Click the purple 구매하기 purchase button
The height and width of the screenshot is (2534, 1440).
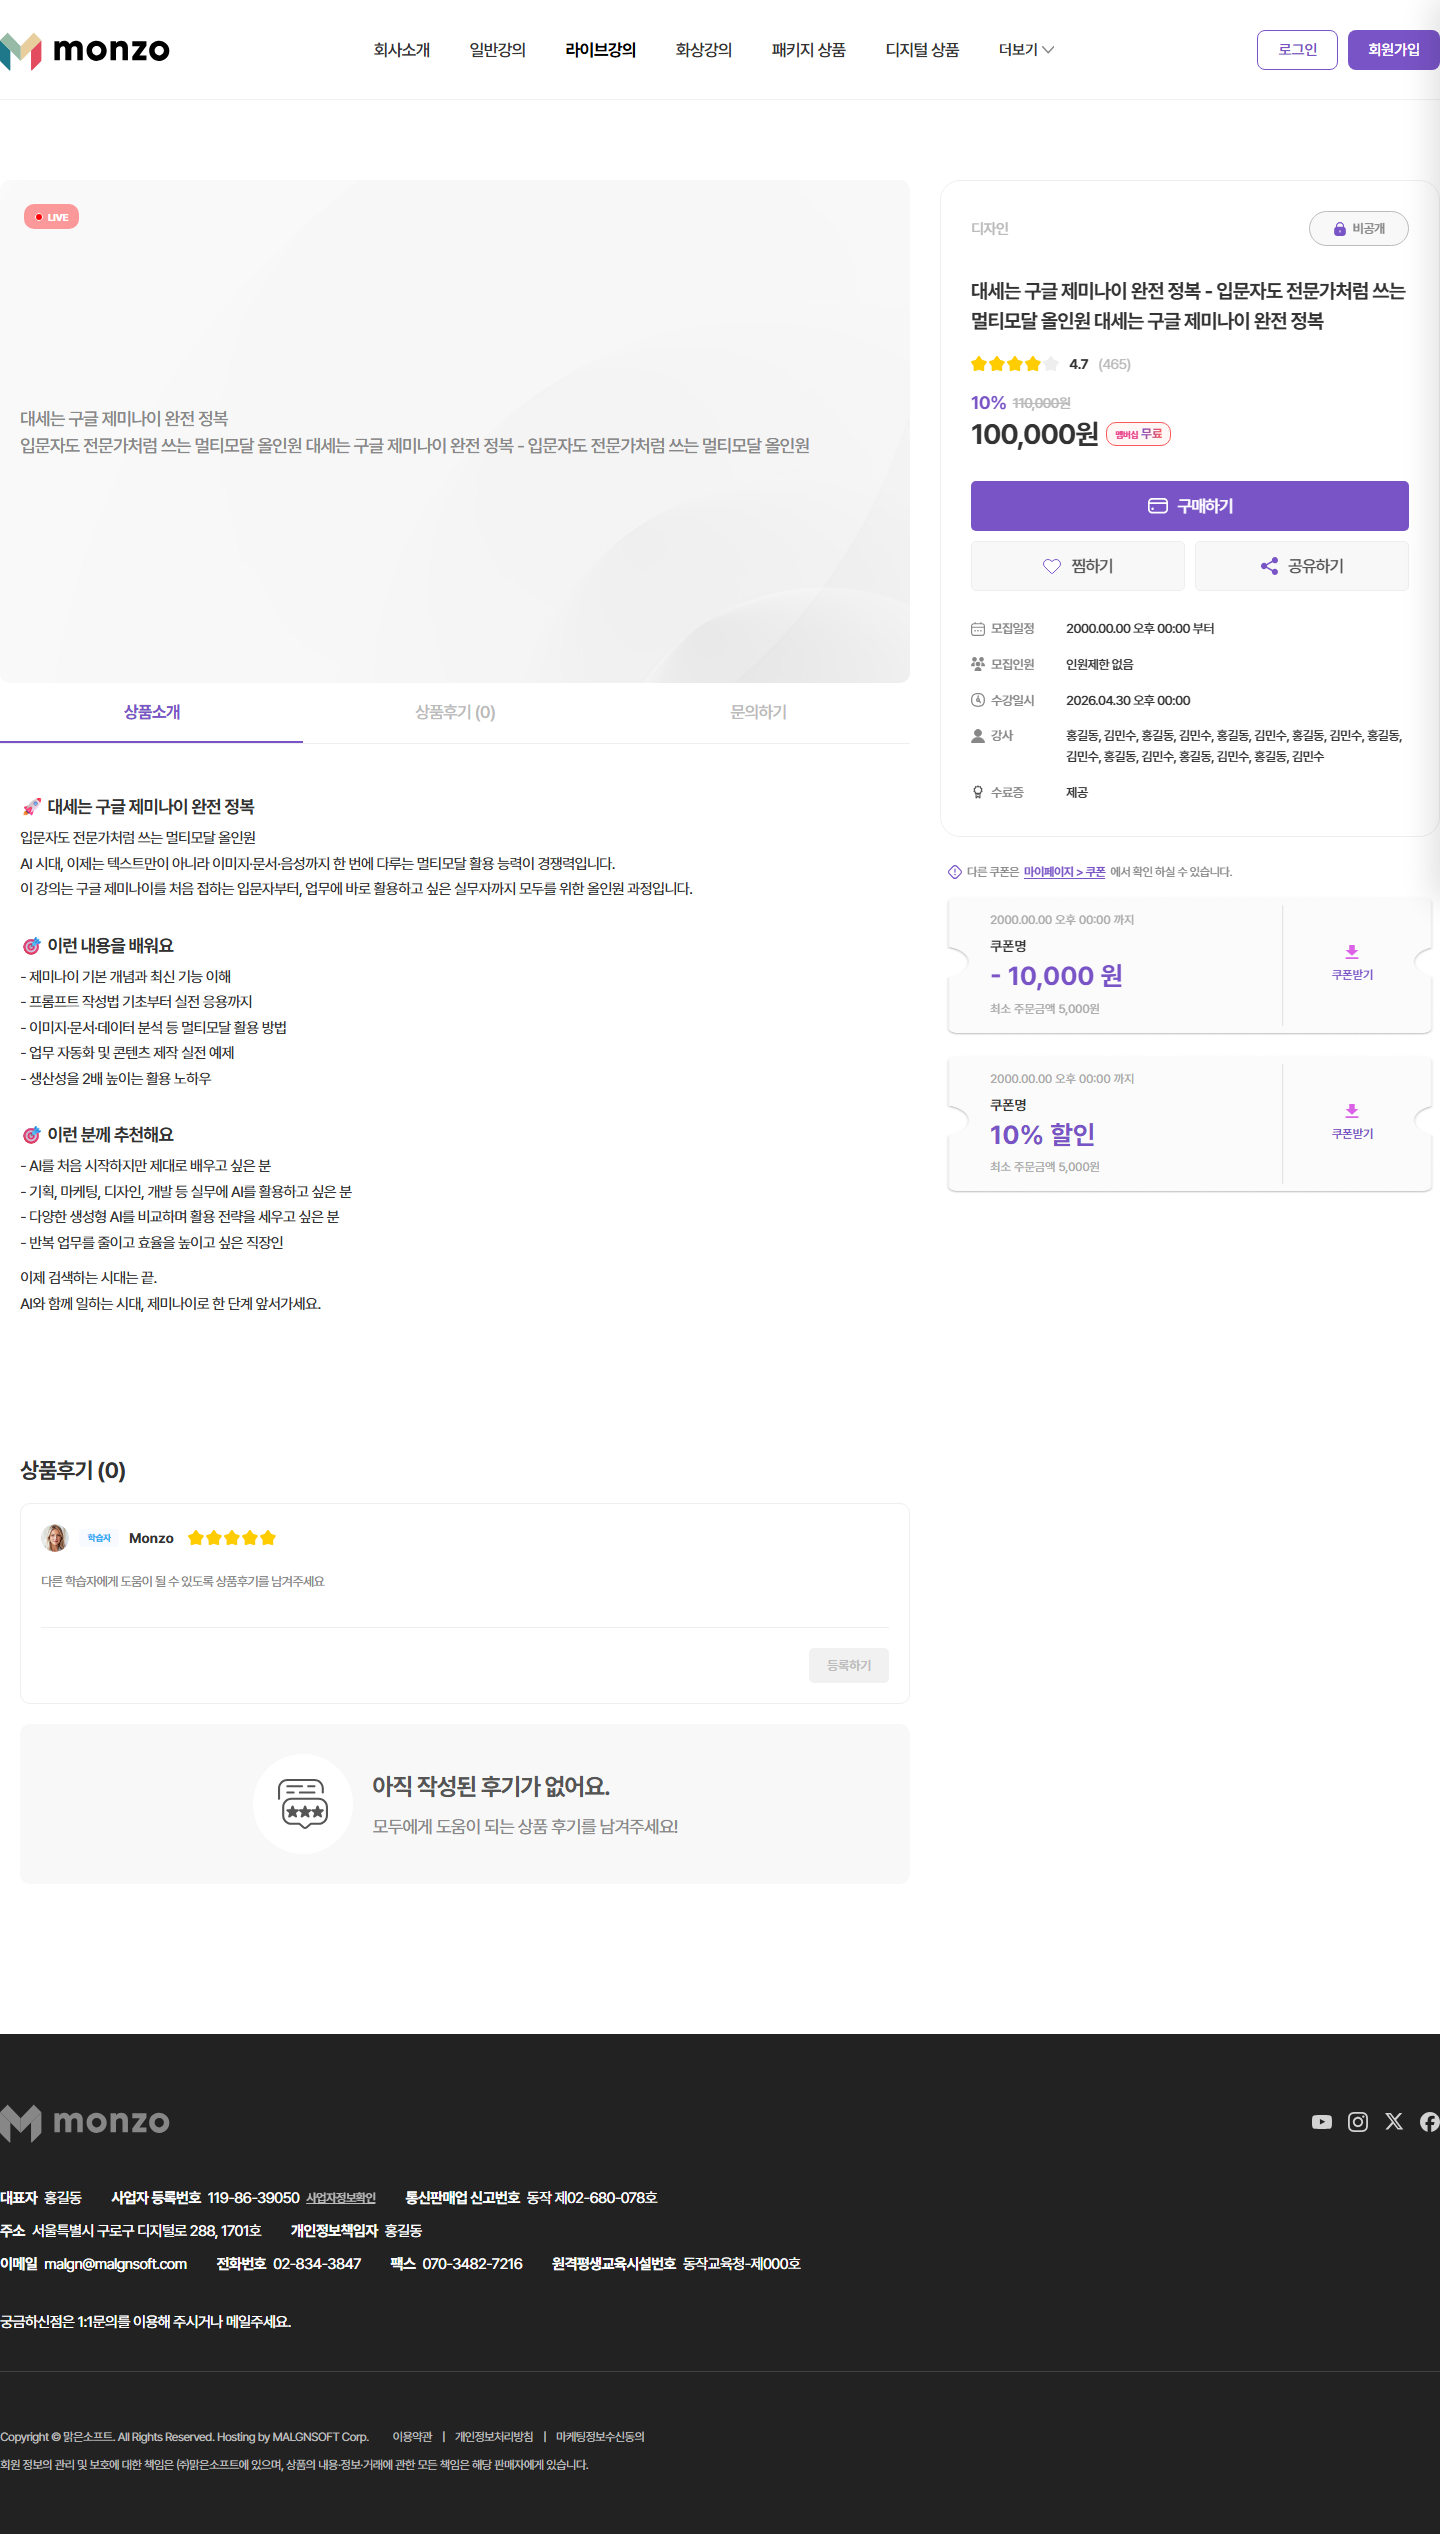coord(1189,506)
